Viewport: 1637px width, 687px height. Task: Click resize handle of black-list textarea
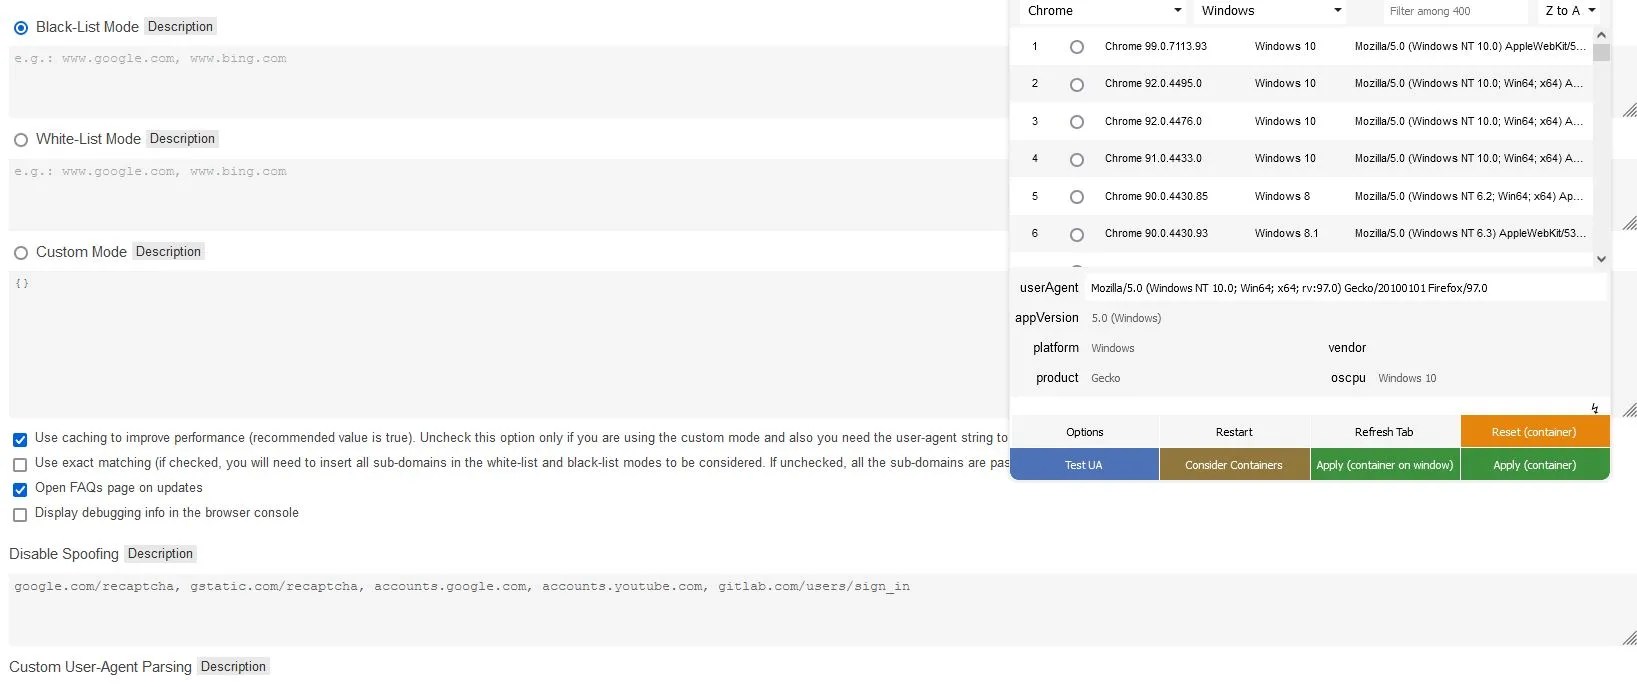click(x=1629, y=110)
